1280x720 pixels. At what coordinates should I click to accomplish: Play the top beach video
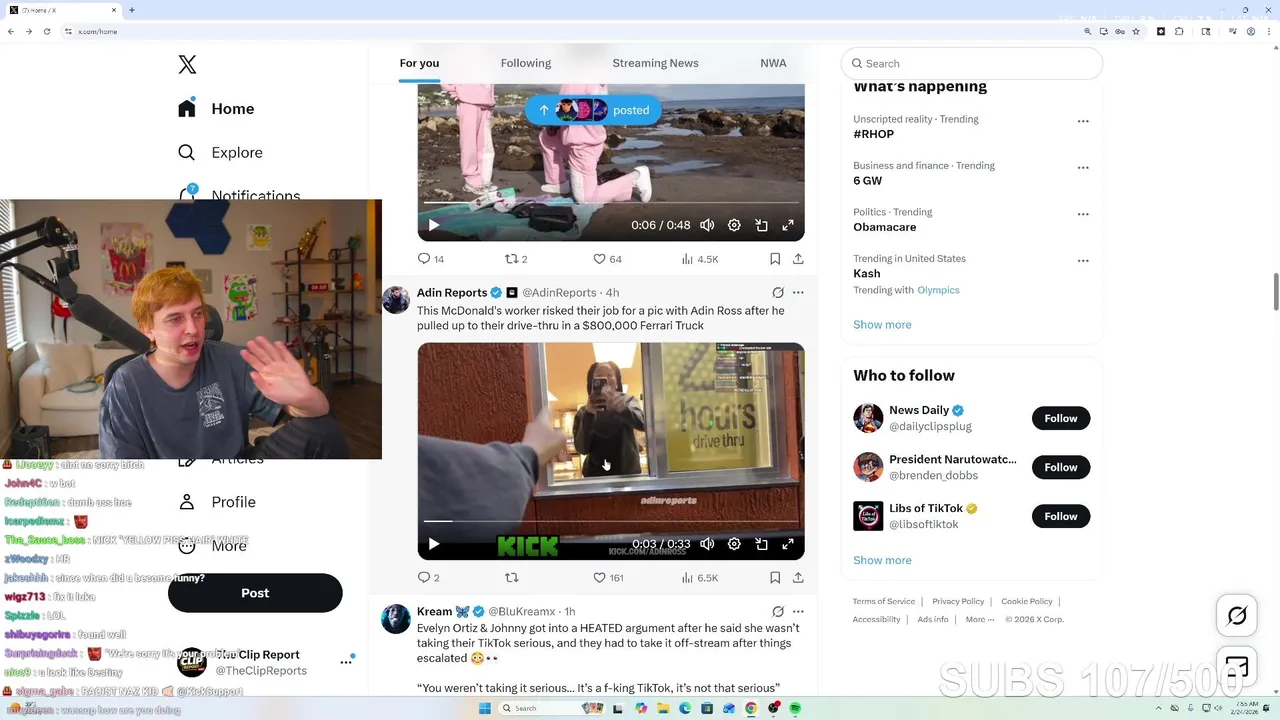tap(434, 226)
